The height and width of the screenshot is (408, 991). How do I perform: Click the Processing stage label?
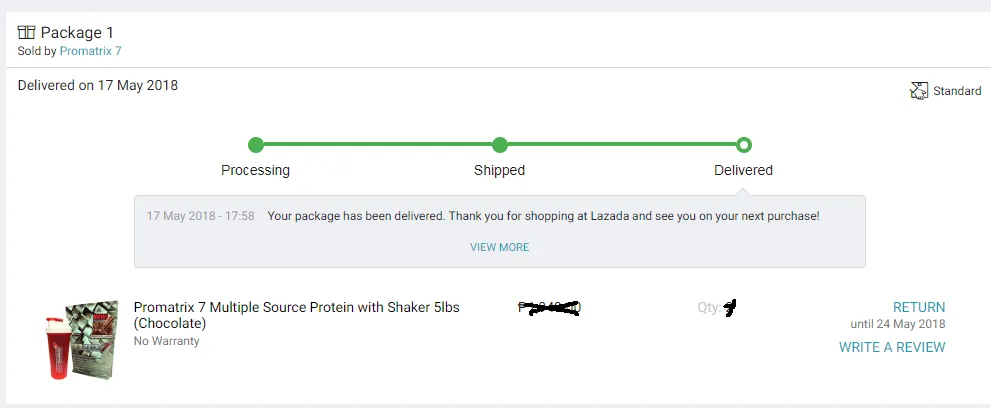click(255, 171)
